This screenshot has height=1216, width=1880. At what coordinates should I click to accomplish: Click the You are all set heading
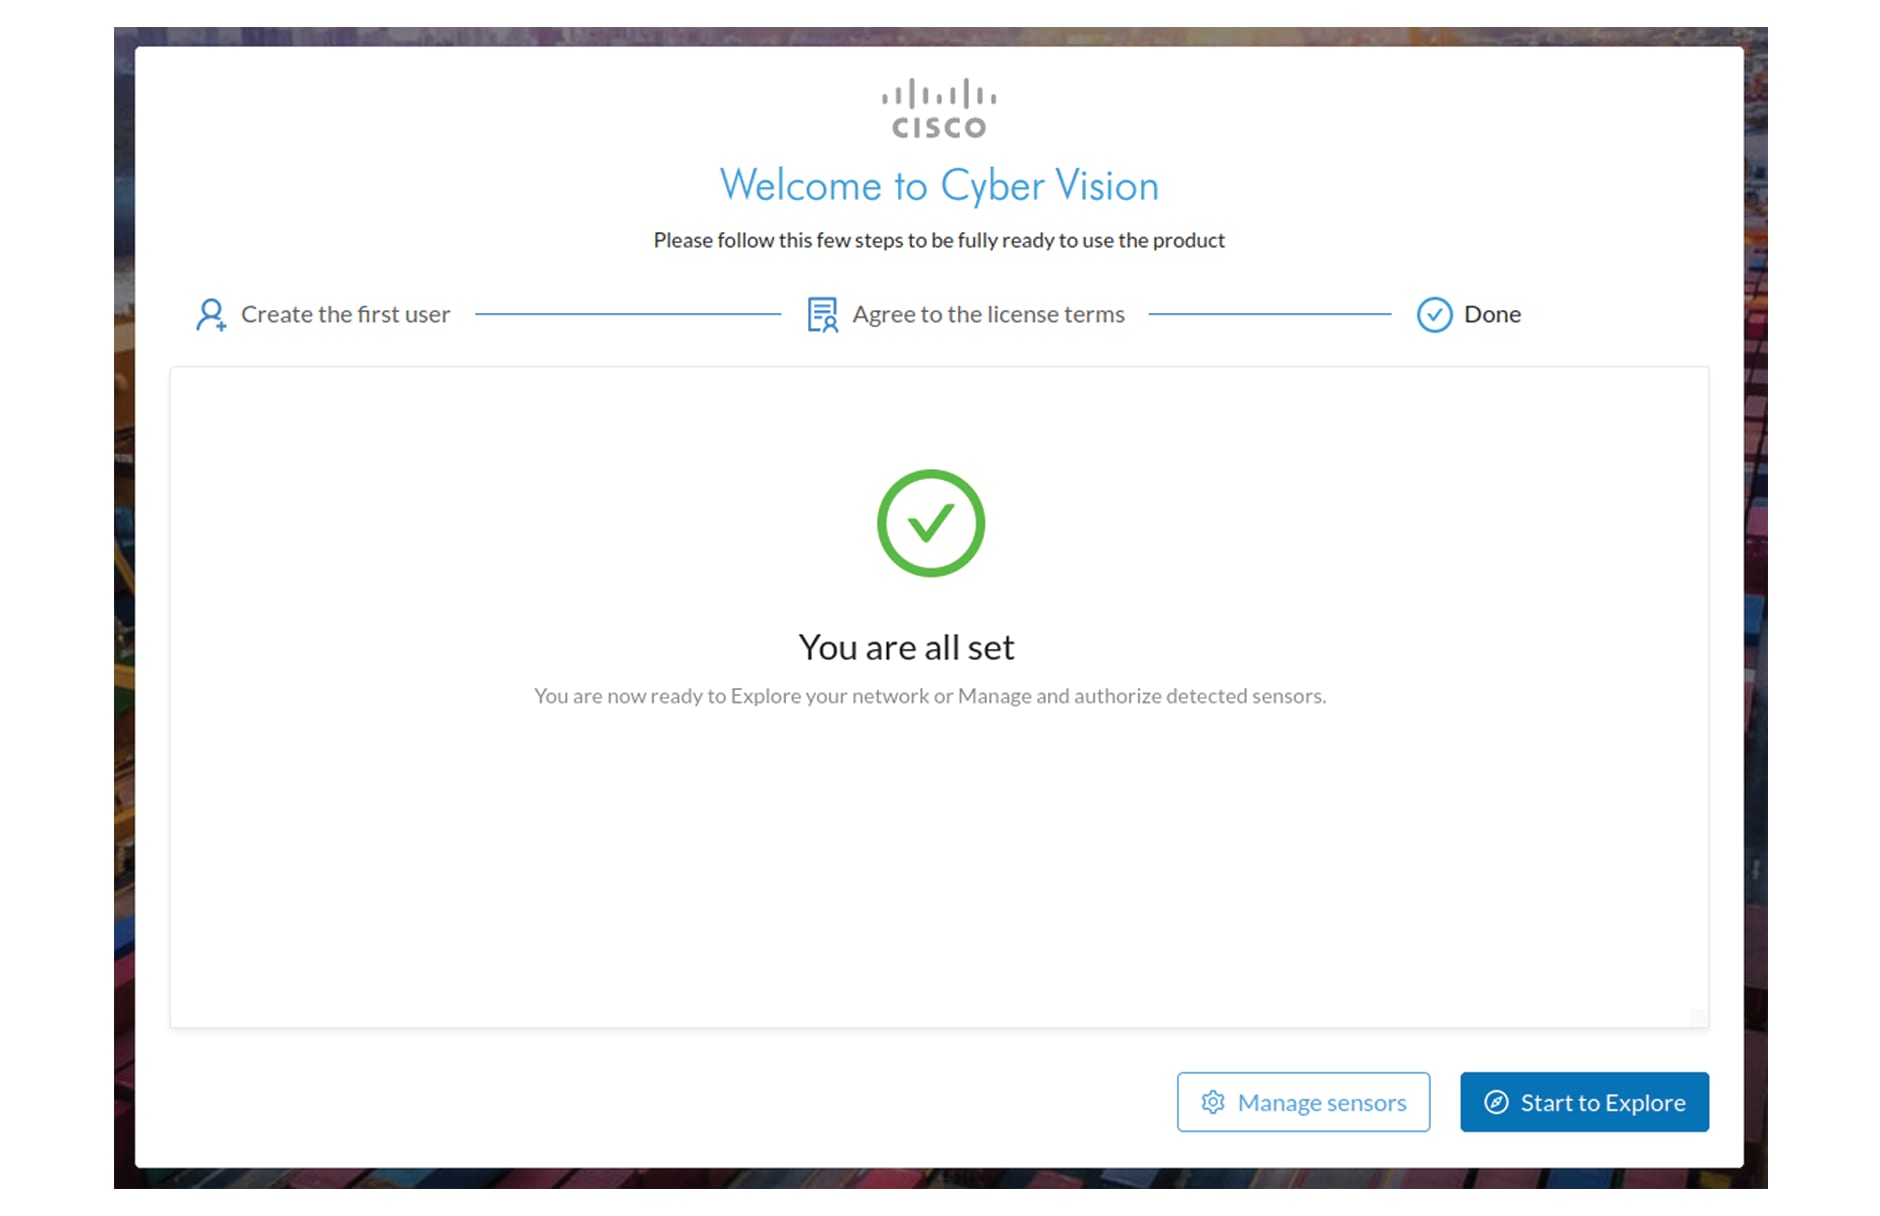[906, 648]
